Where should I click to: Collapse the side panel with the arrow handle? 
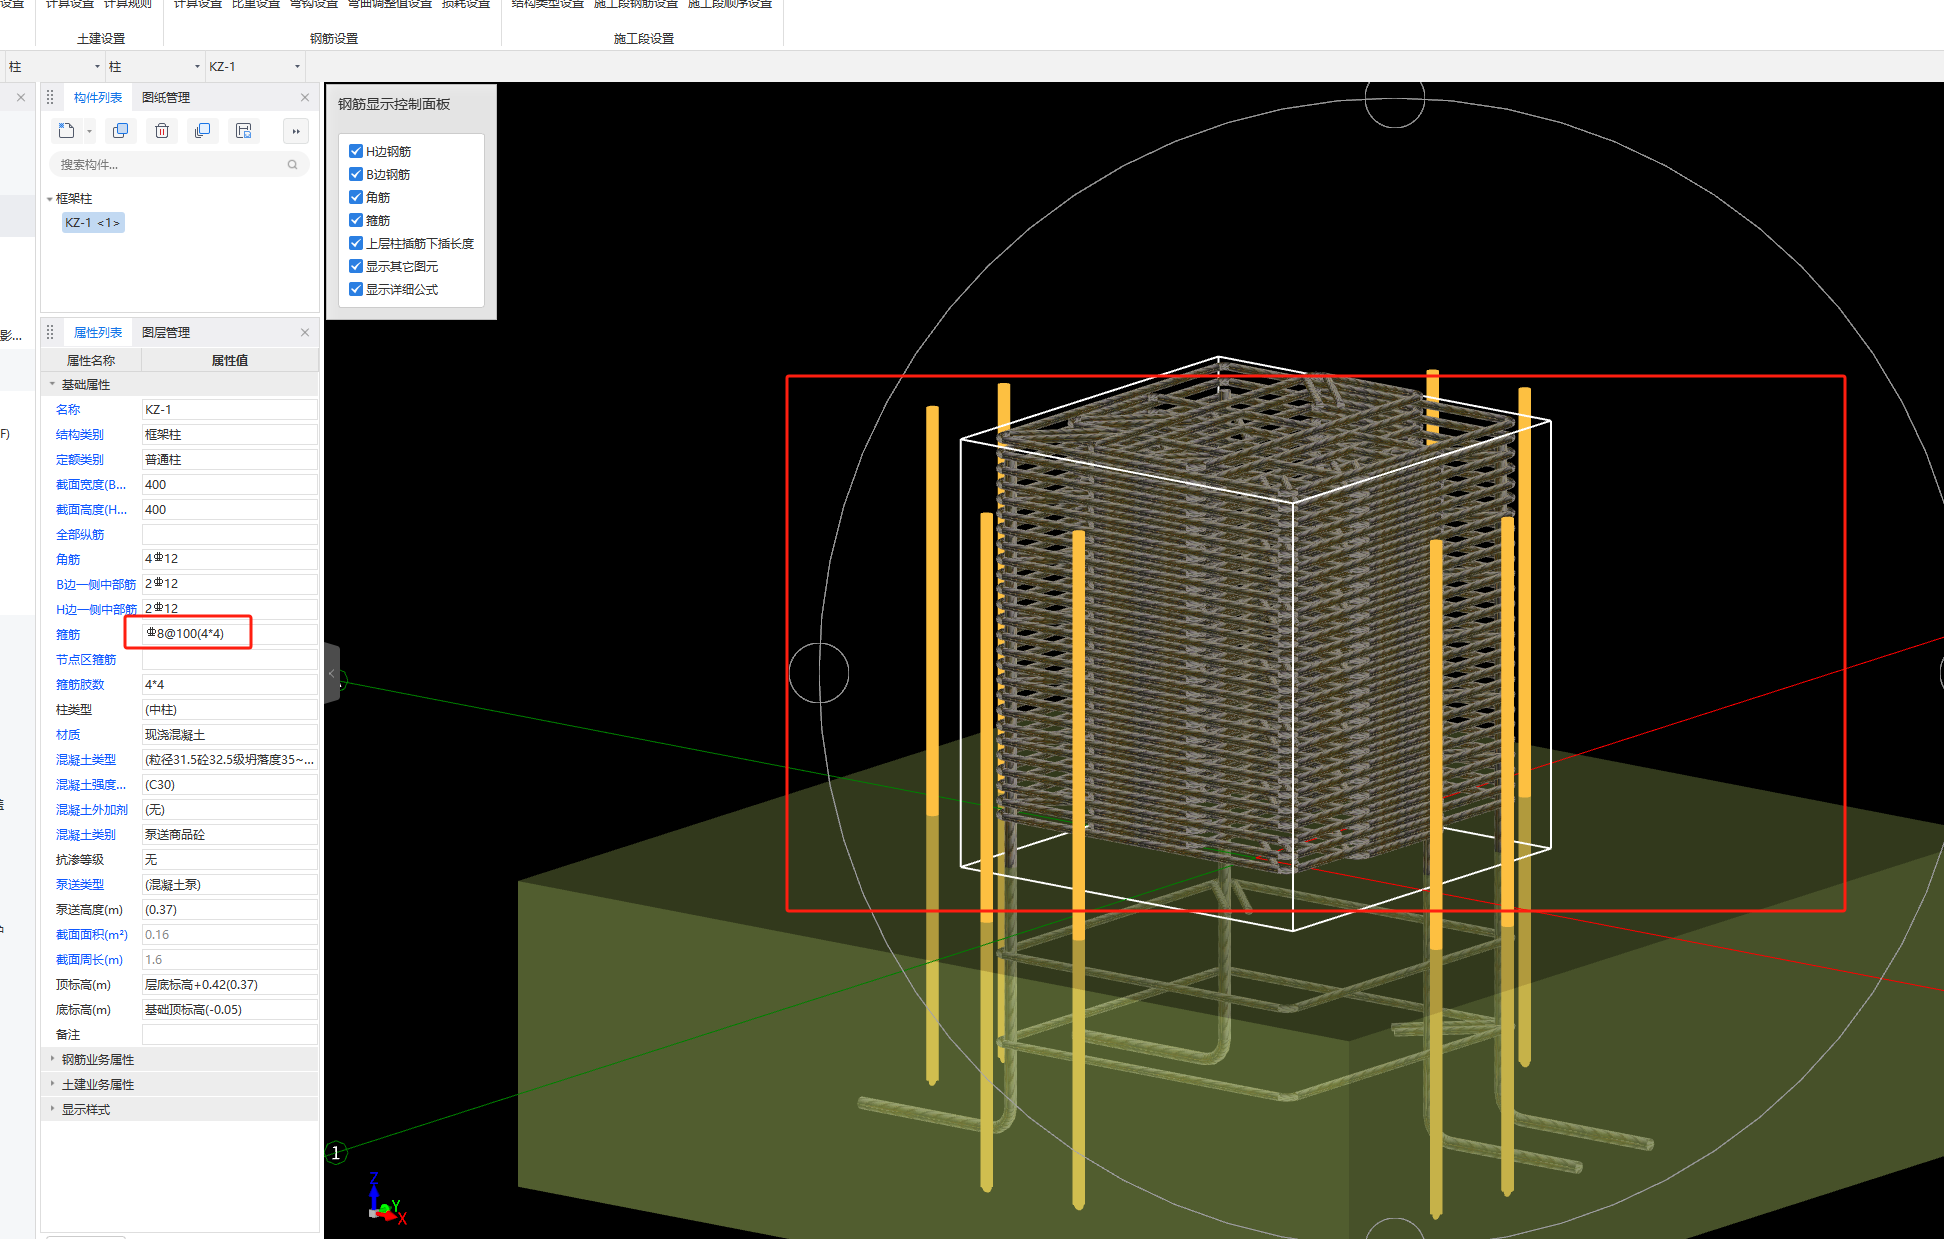332,674
